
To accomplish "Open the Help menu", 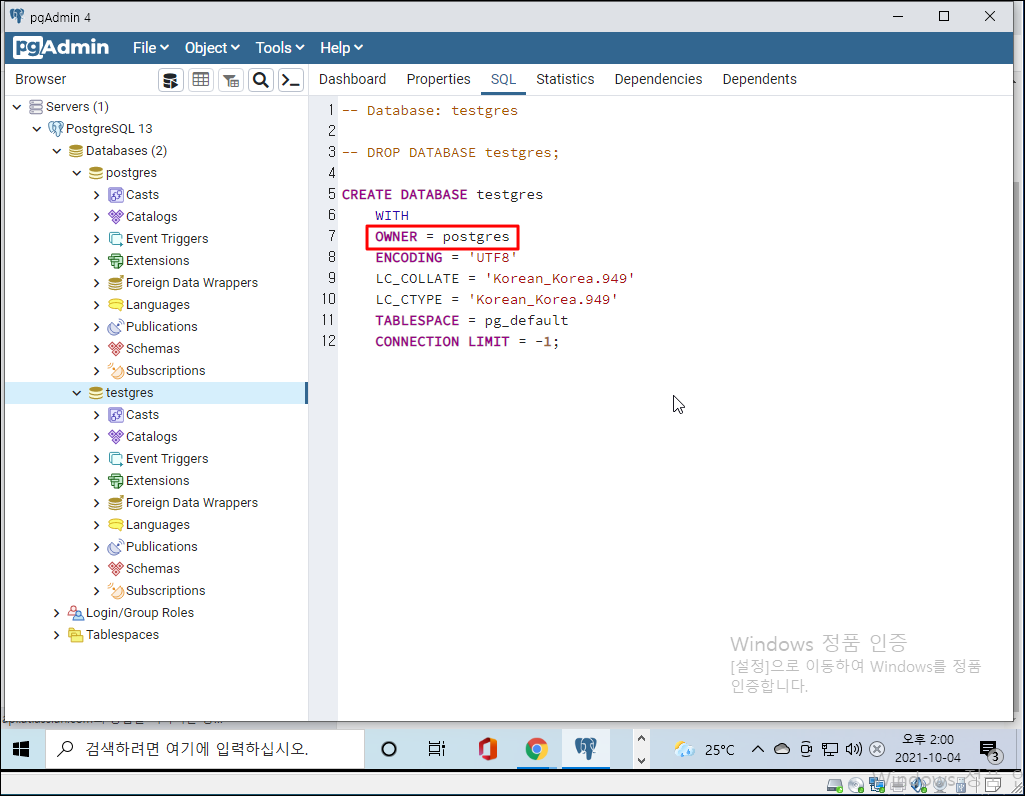I will tap(341, 48).
